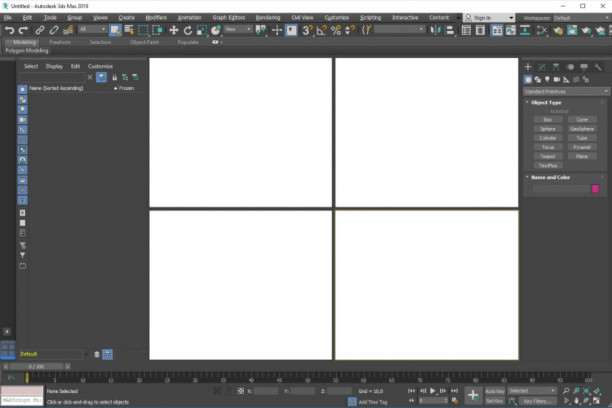Click the object name input field
Screen dimensions: 612x408
coord(561,189)
